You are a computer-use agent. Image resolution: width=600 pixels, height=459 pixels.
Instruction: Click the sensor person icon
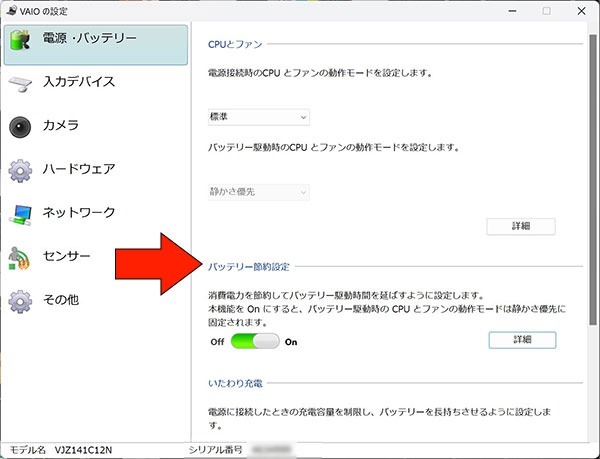(x=19, y=258)
